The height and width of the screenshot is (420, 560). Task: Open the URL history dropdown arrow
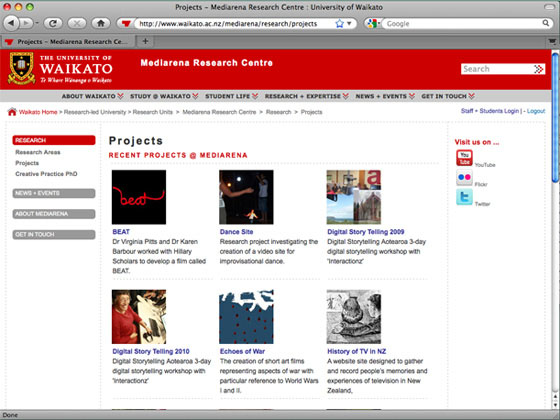click(349, 24)
